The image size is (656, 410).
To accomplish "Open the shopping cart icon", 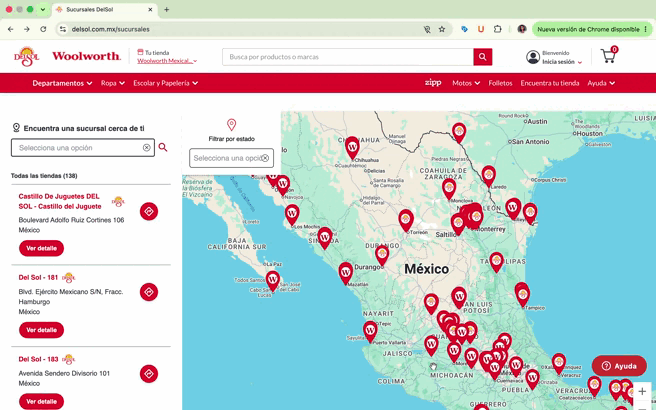I will [609, 55].
